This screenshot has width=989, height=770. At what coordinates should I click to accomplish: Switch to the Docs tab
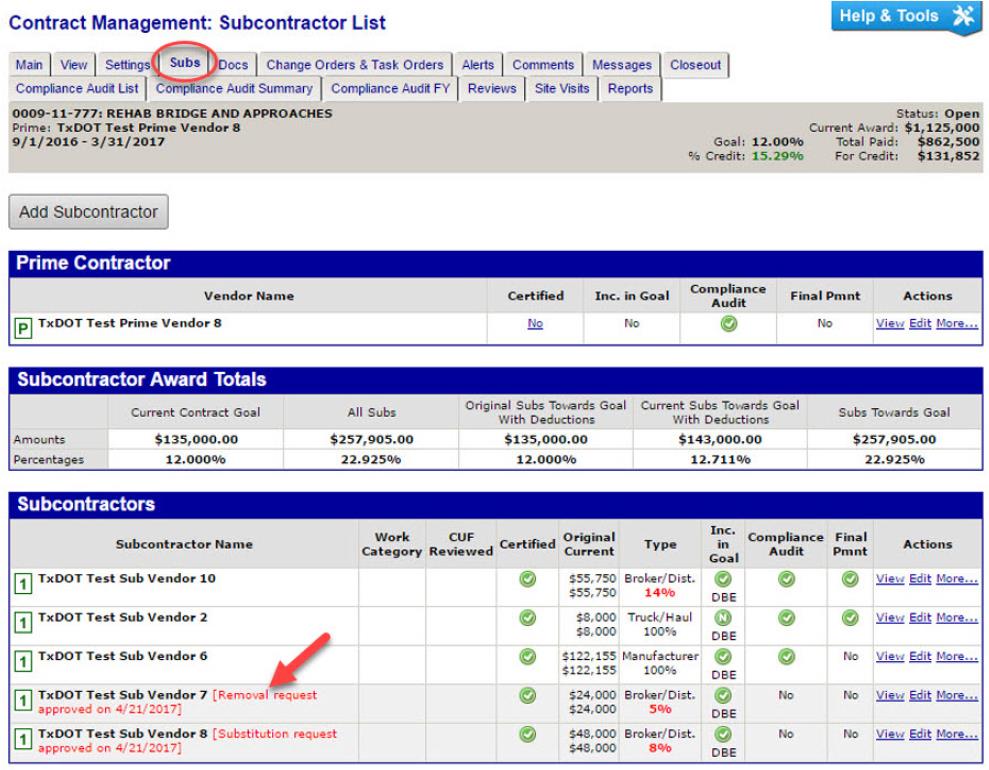coord(233,65)
